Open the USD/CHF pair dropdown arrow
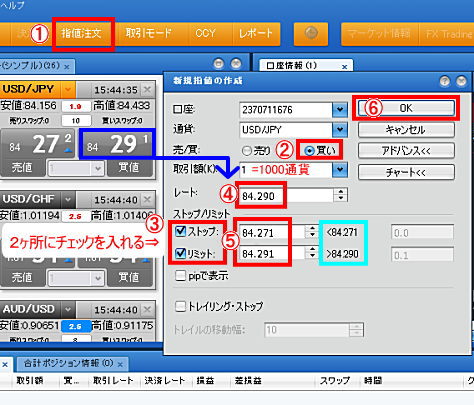Screen dimensions: 474x405 [x=68, y=199]
